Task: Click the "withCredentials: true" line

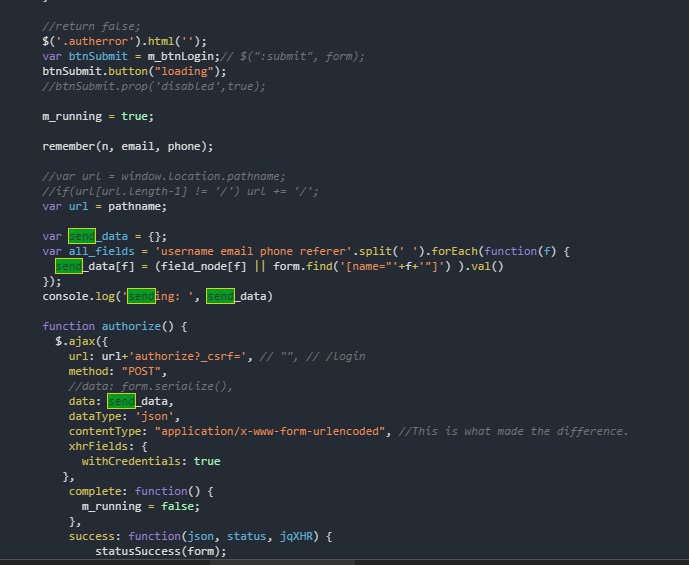Action: (x=151, y=461)
